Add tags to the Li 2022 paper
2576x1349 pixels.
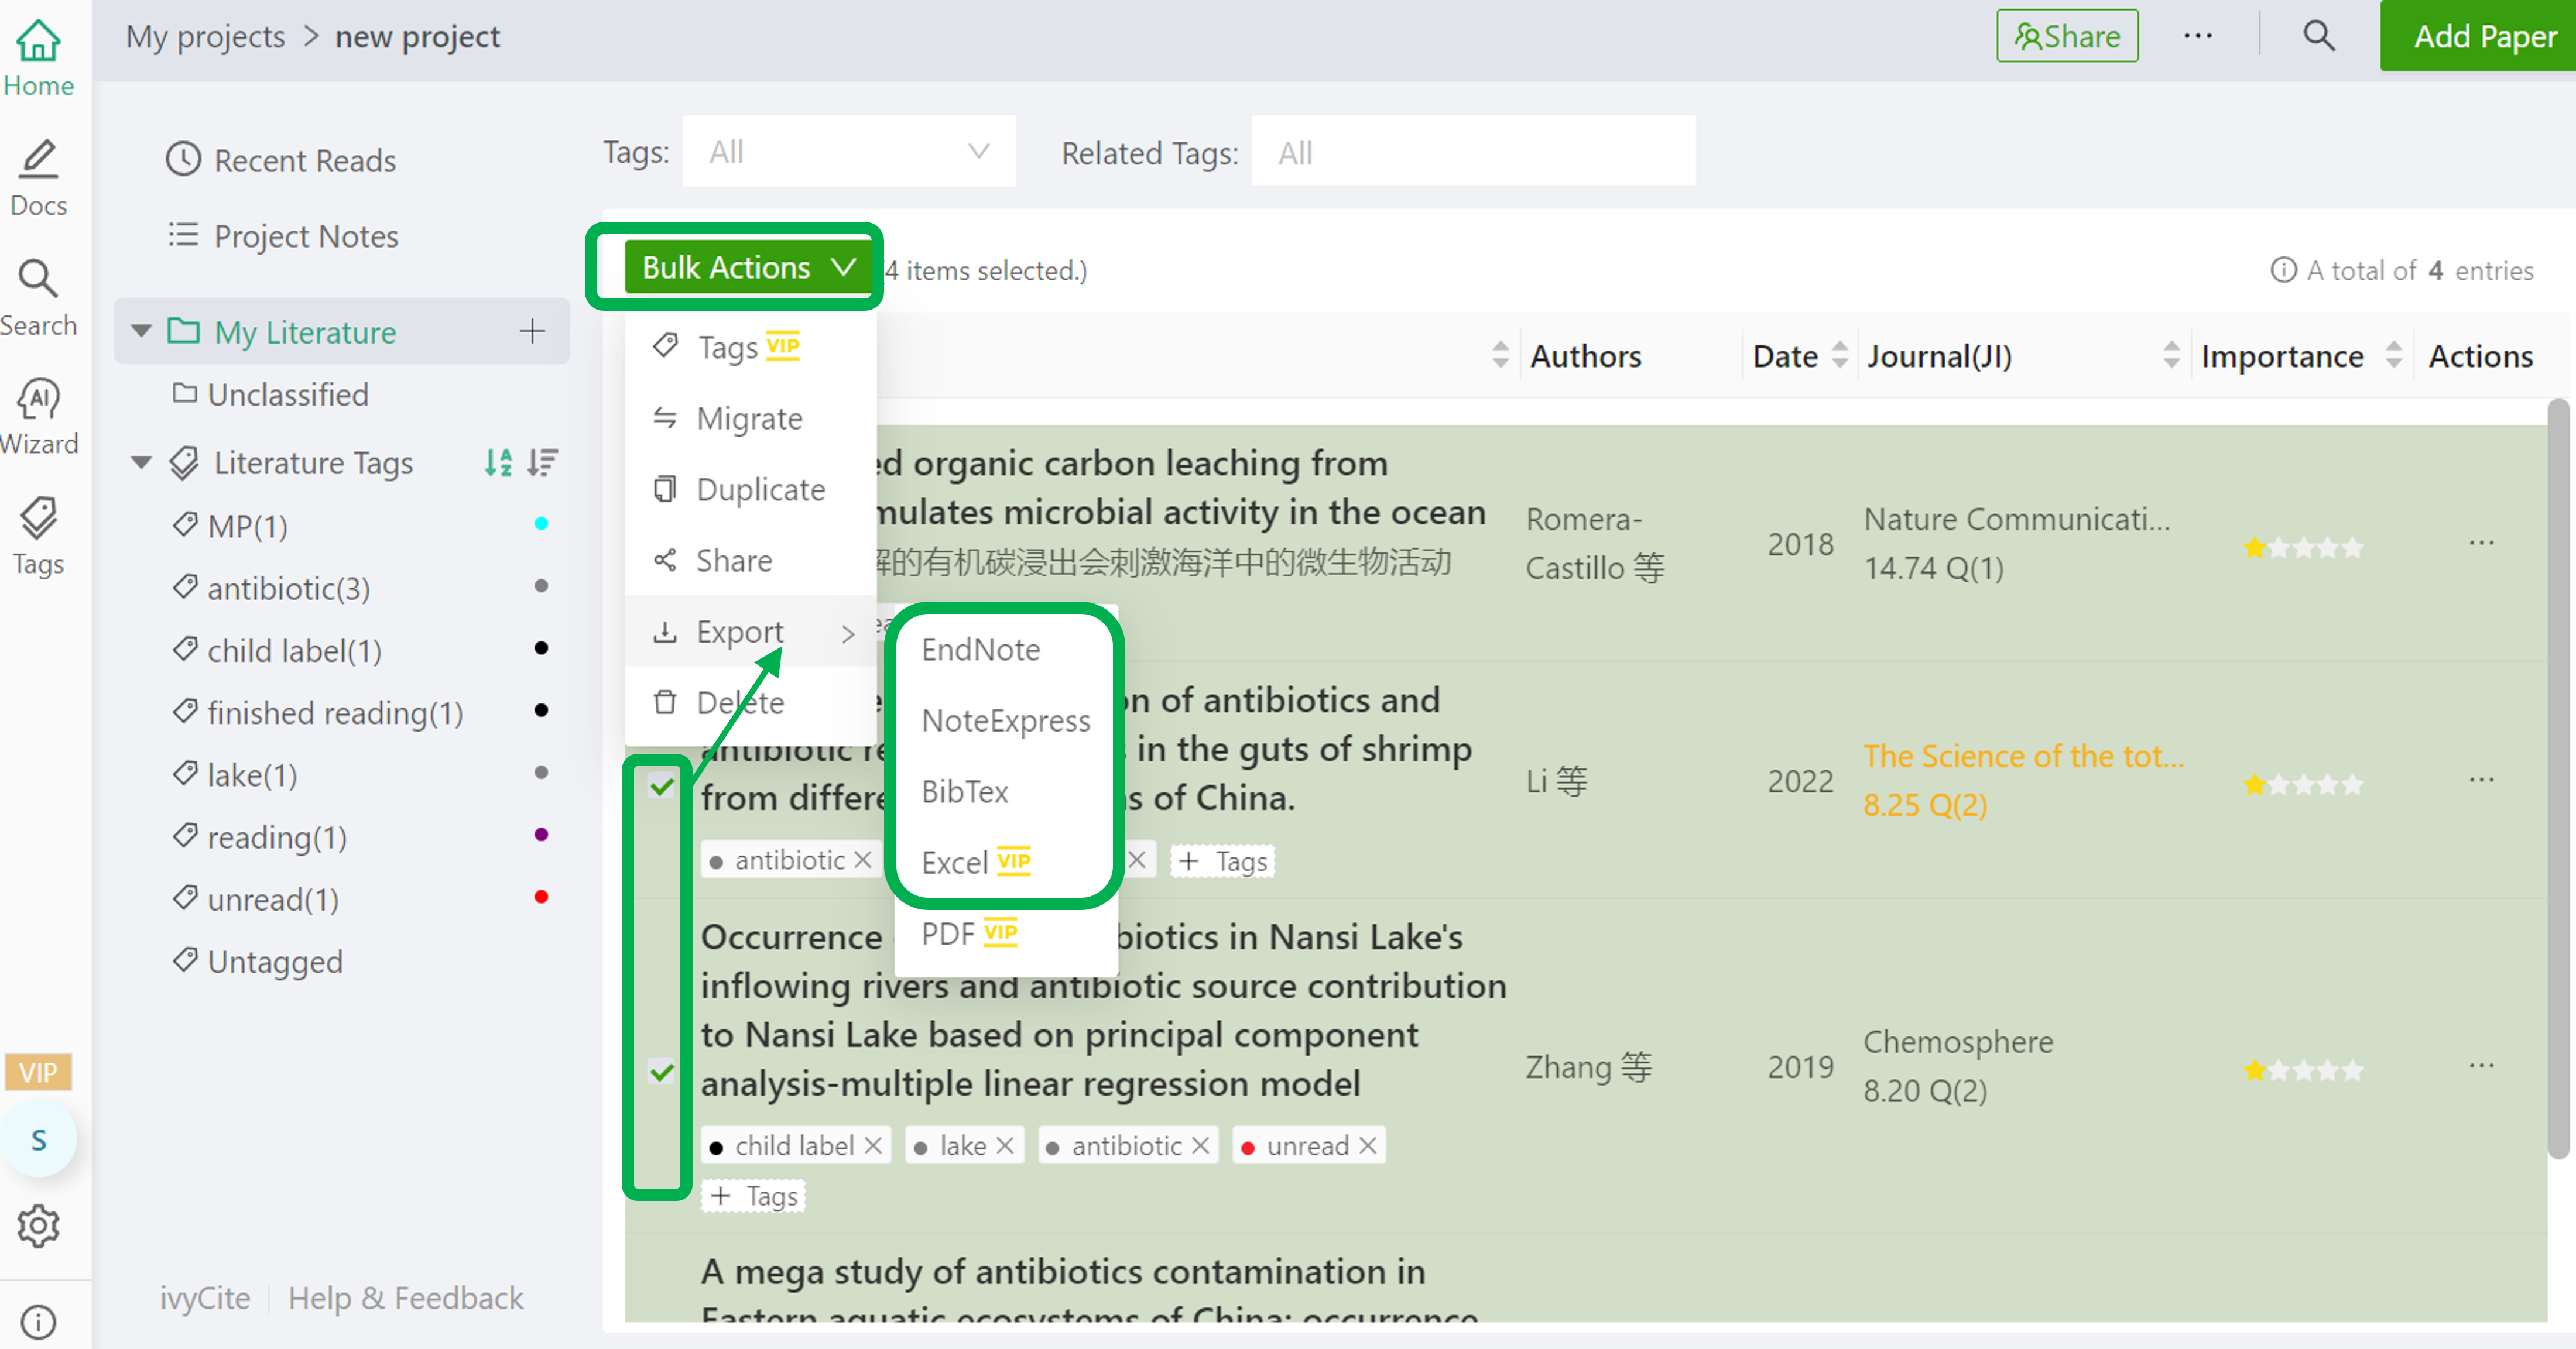[x=1222, y=860]
